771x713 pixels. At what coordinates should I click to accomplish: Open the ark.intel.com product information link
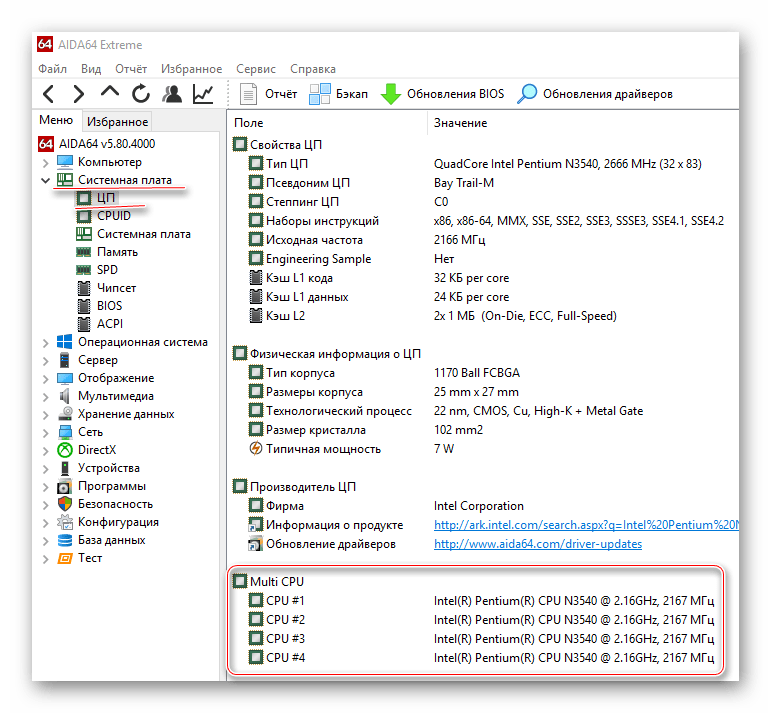pos(586,525)
